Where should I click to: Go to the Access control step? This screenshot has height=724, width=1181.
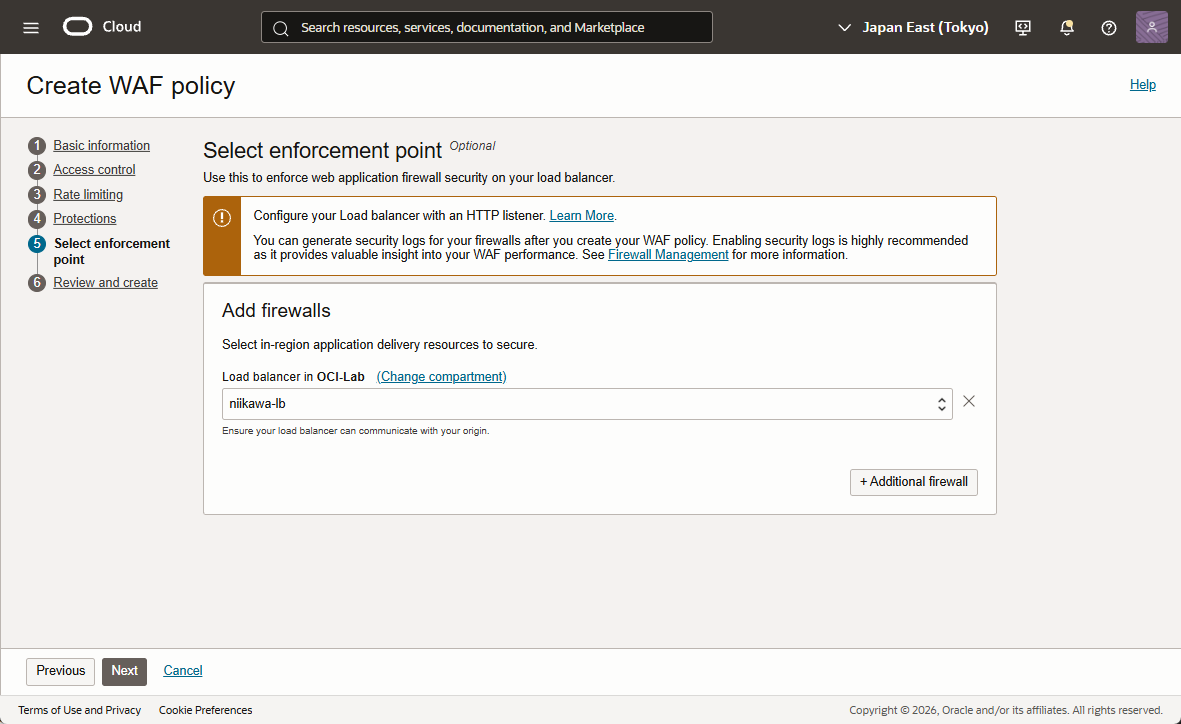click(x=94, y=170)
